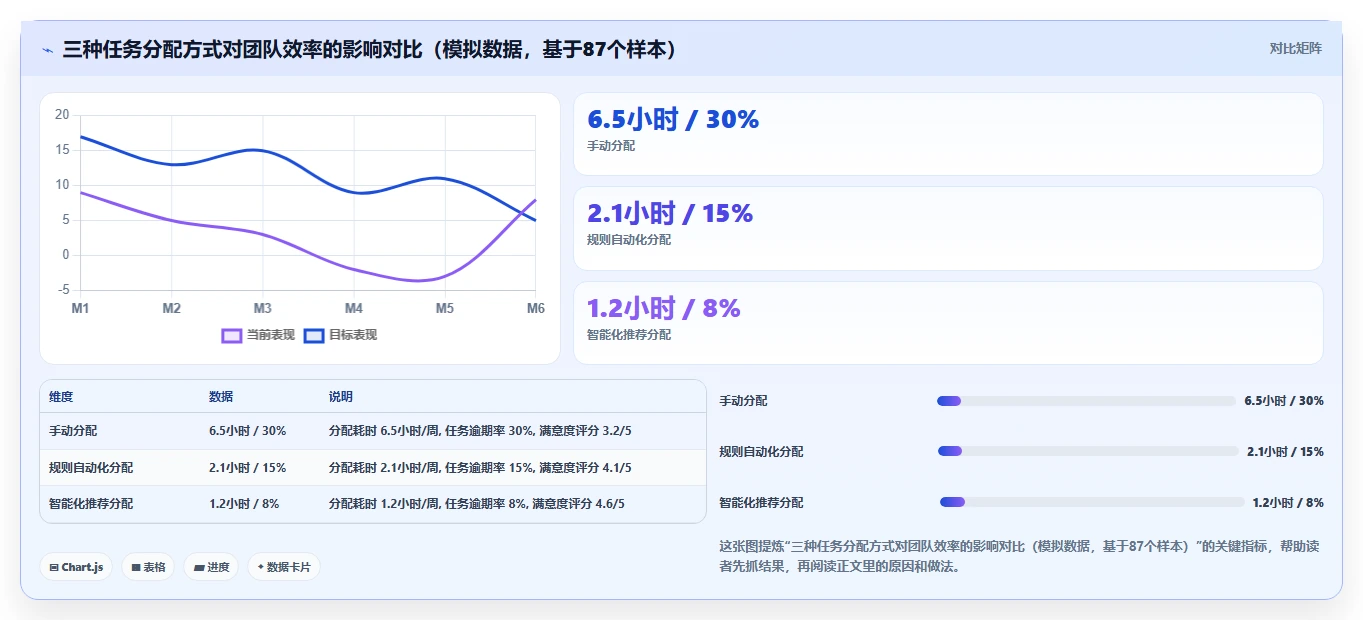Open the 6.5小时 / 30% data card

tap(948, 134)
